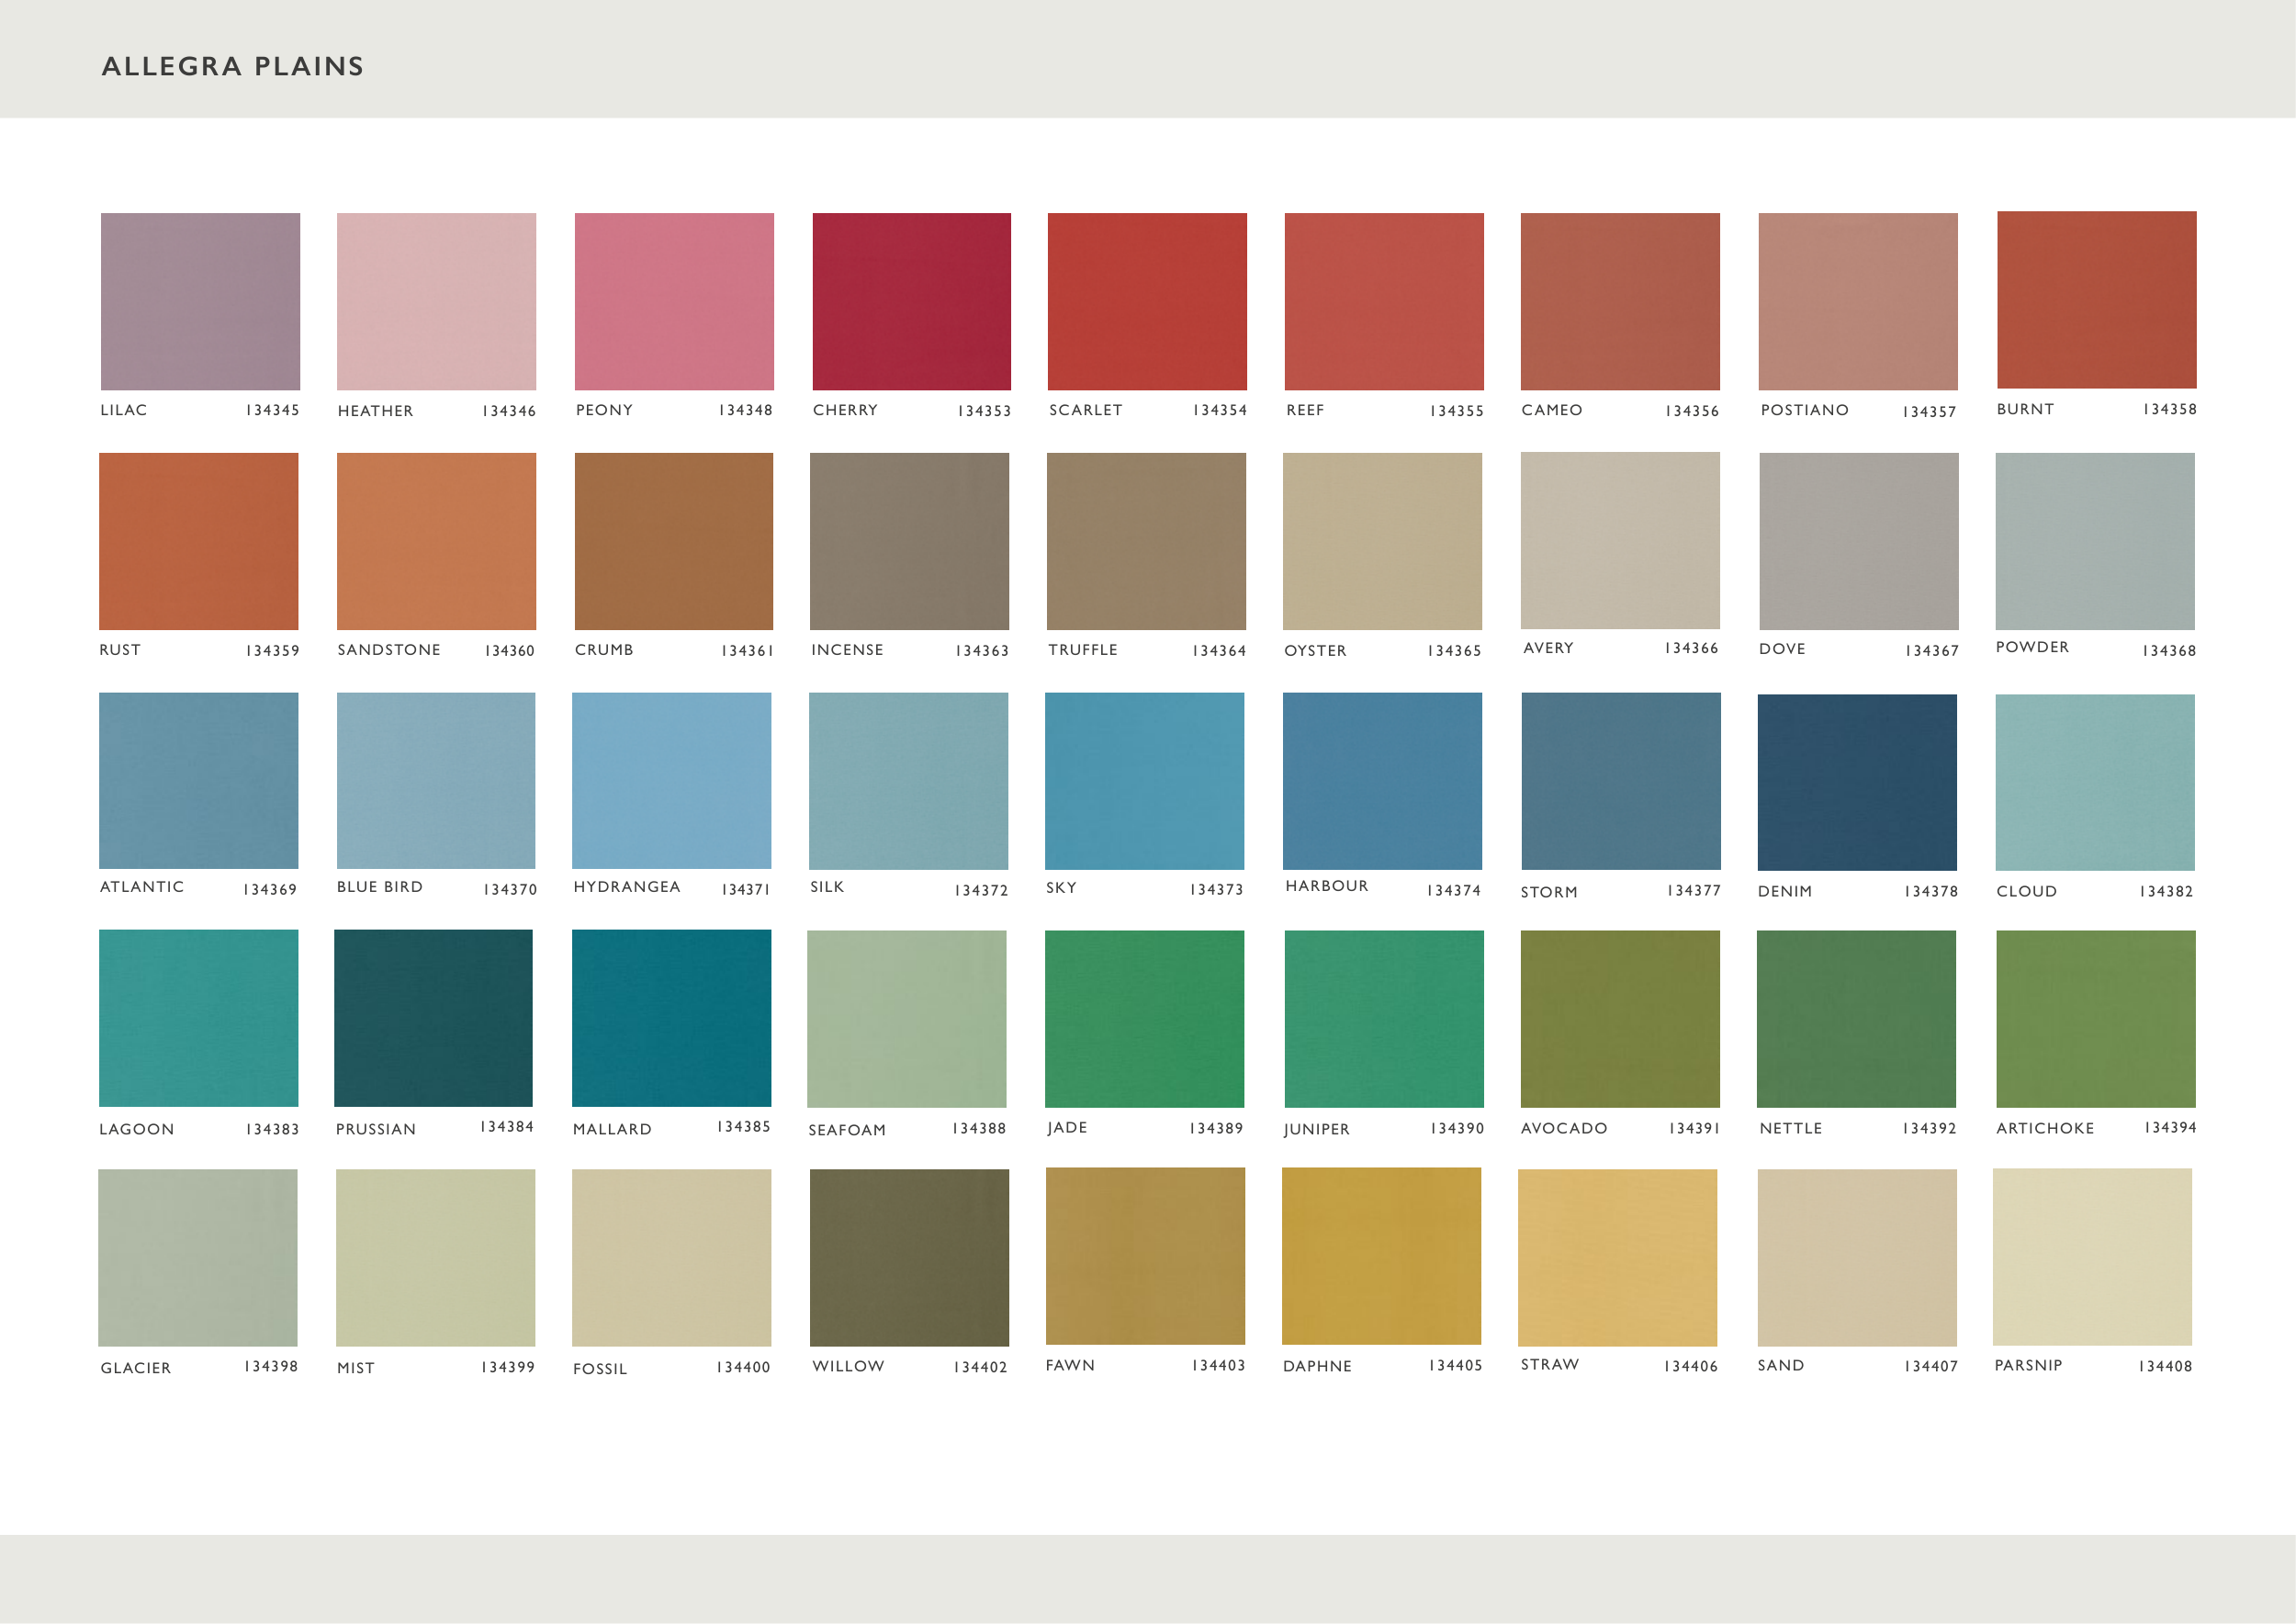The height and width of the screenshot is (1624, 2296).
Task: Click the Glacier text label
Action: (136, 1368)
